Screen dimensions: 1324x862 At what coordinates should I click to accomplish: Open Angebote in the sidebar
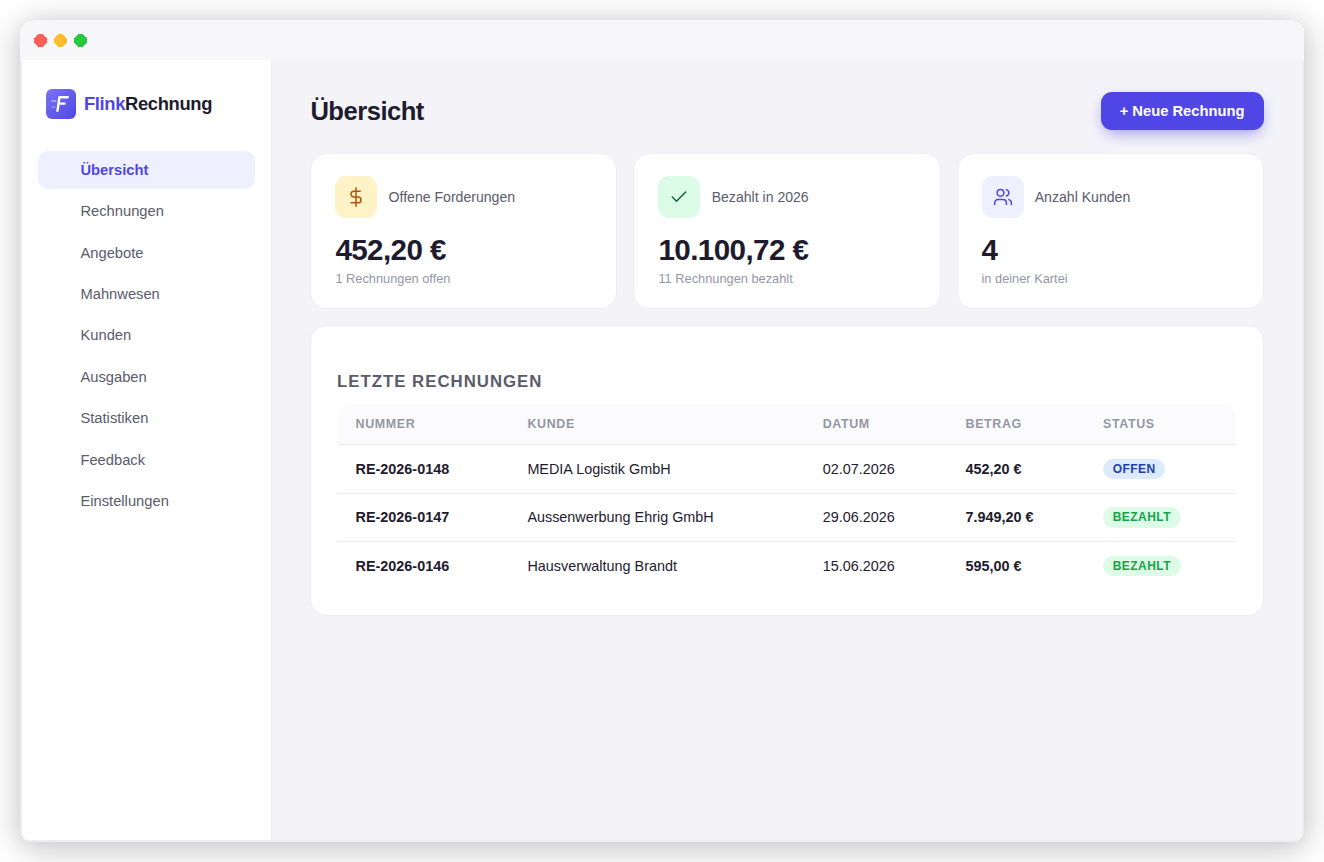tap(146, 253)
